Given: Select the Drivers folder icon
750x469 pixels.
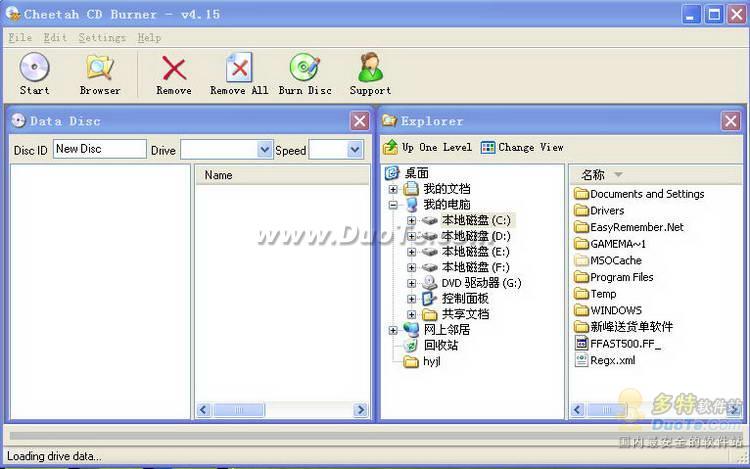Looking at the screenshot, I should (581, 210).
